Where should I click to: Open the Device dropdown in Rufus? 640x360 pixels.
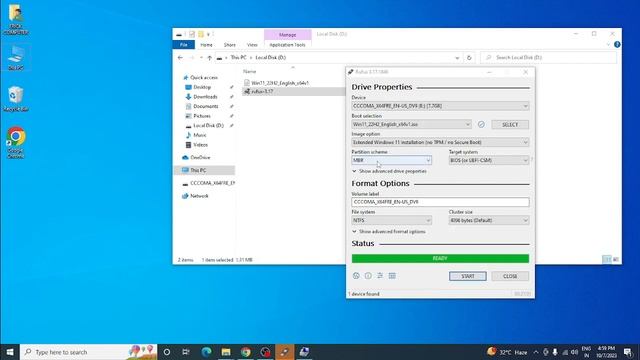point(440,106)
